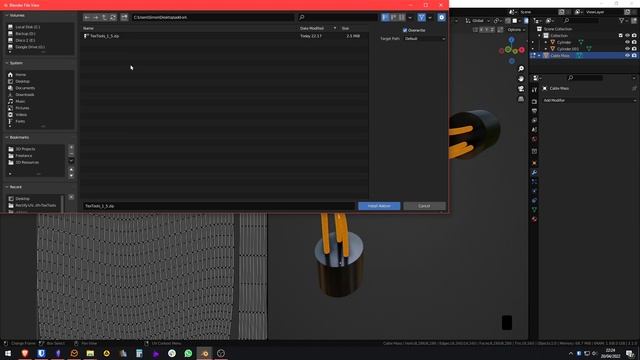This screenshot has height=360, width=640.
Task: Open the Target Path Default dropdown
Action: tap(424, 39)
